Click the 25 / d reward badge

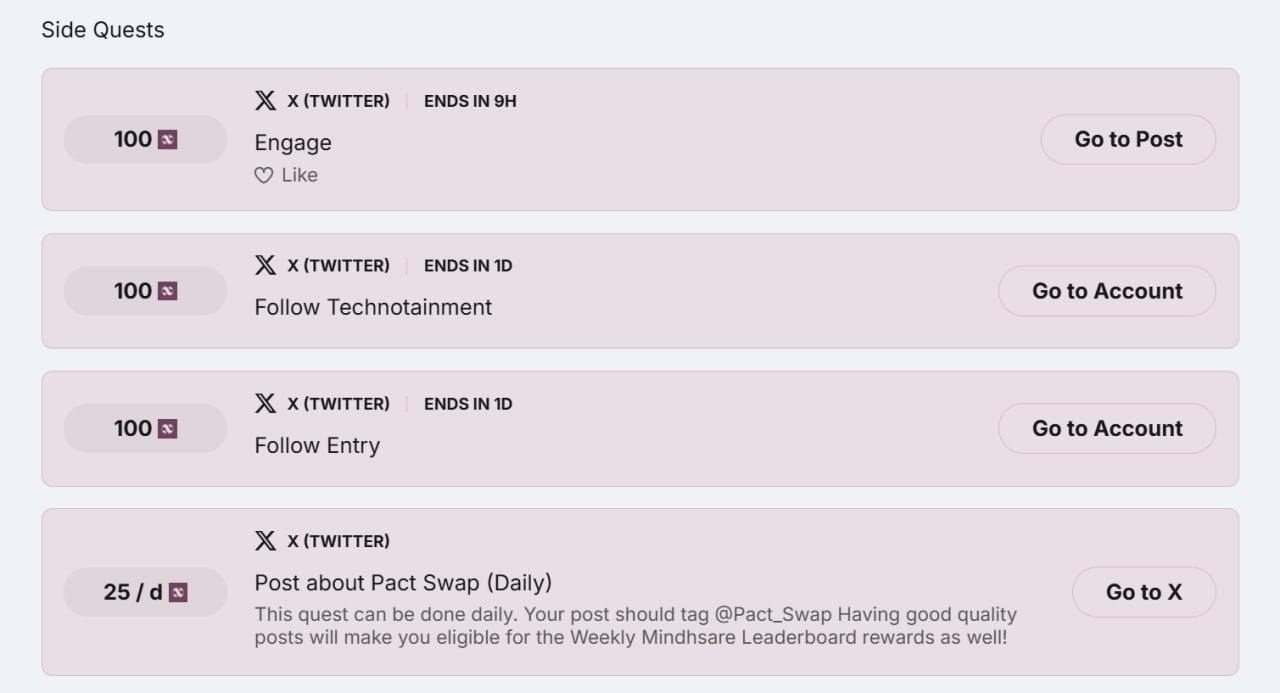tap(145, 592)
